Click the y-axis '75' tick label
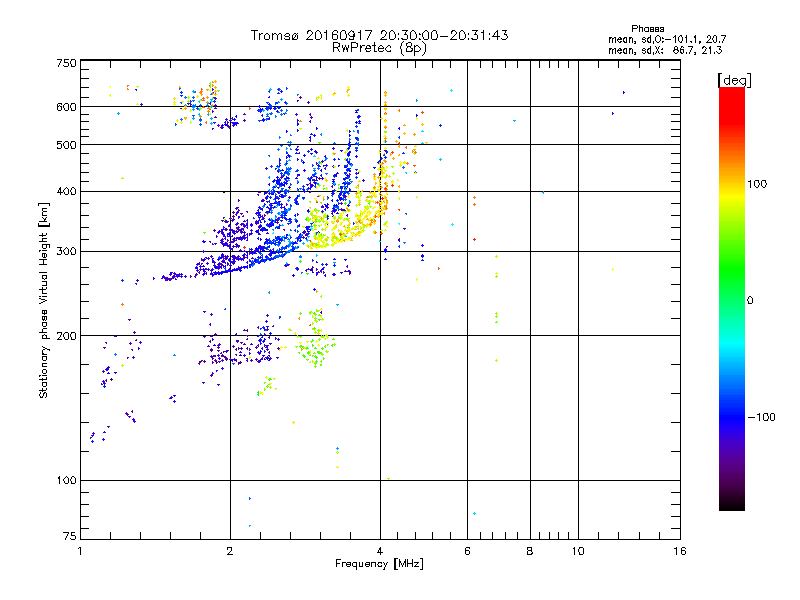The image size is (800, 600). [x=69, y=536]
